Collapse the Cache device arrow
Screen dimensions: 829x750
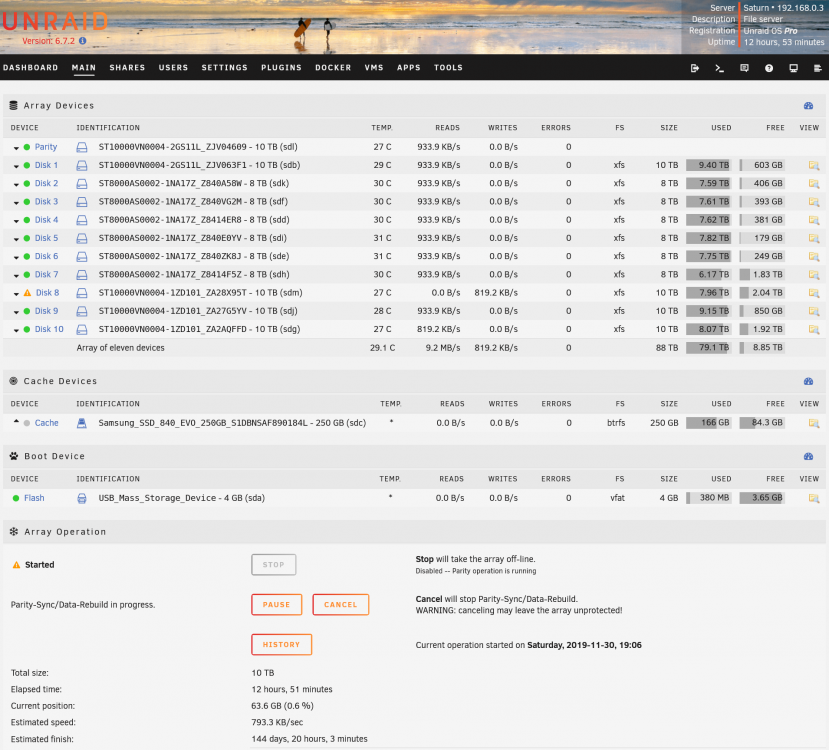16,422
